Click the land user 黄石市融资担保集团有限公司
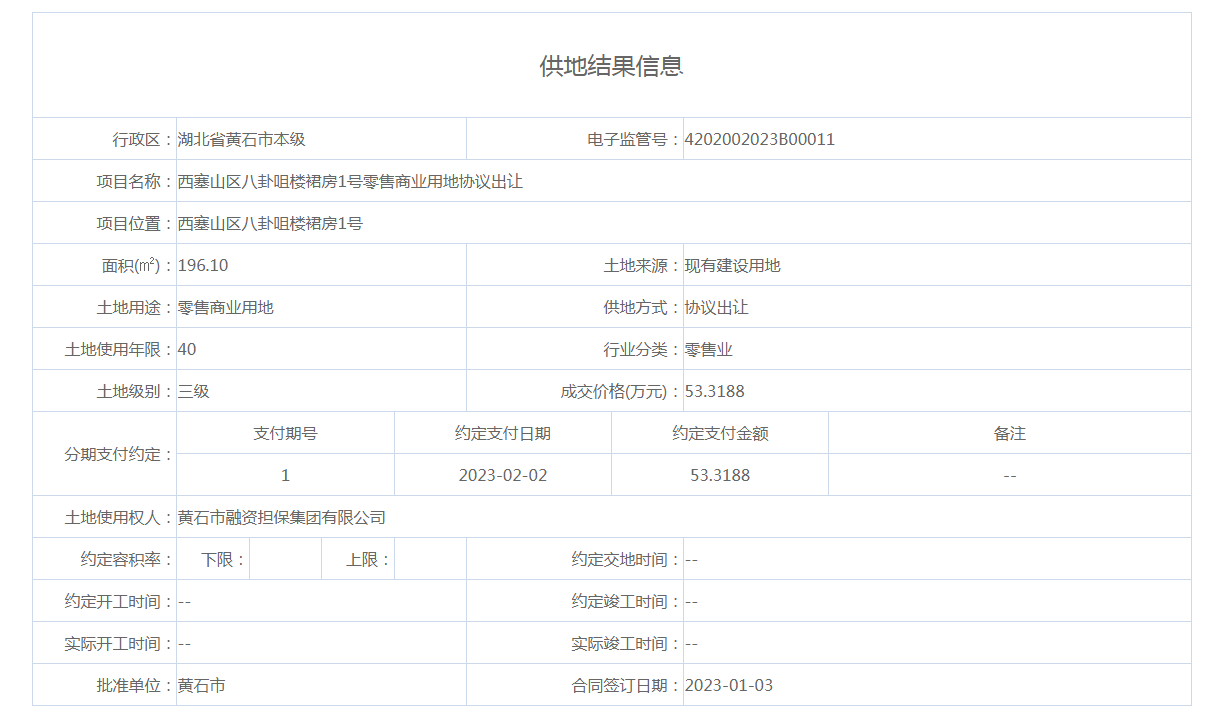This screenshot has width=1216, height=713. [x=282, y=517]
